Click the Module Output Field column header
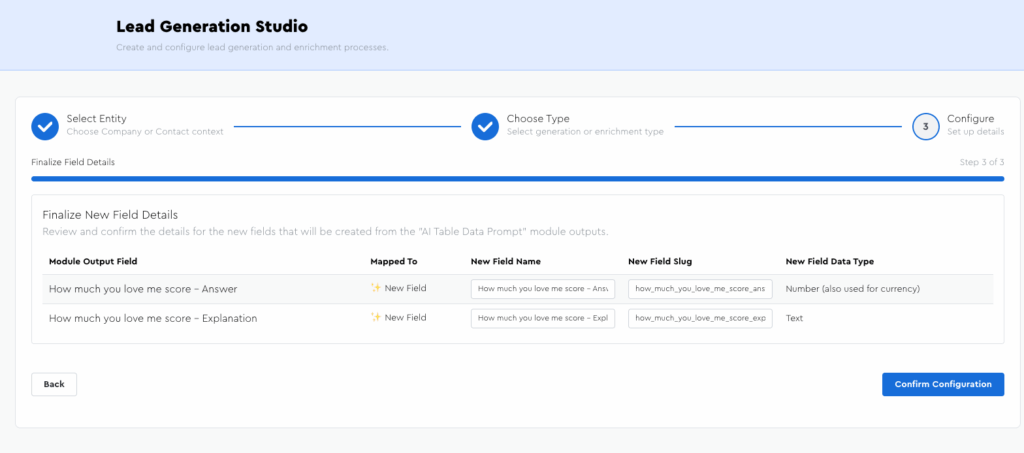The image size is (1024, 453). pyautogui.click(x=93, y=261)
